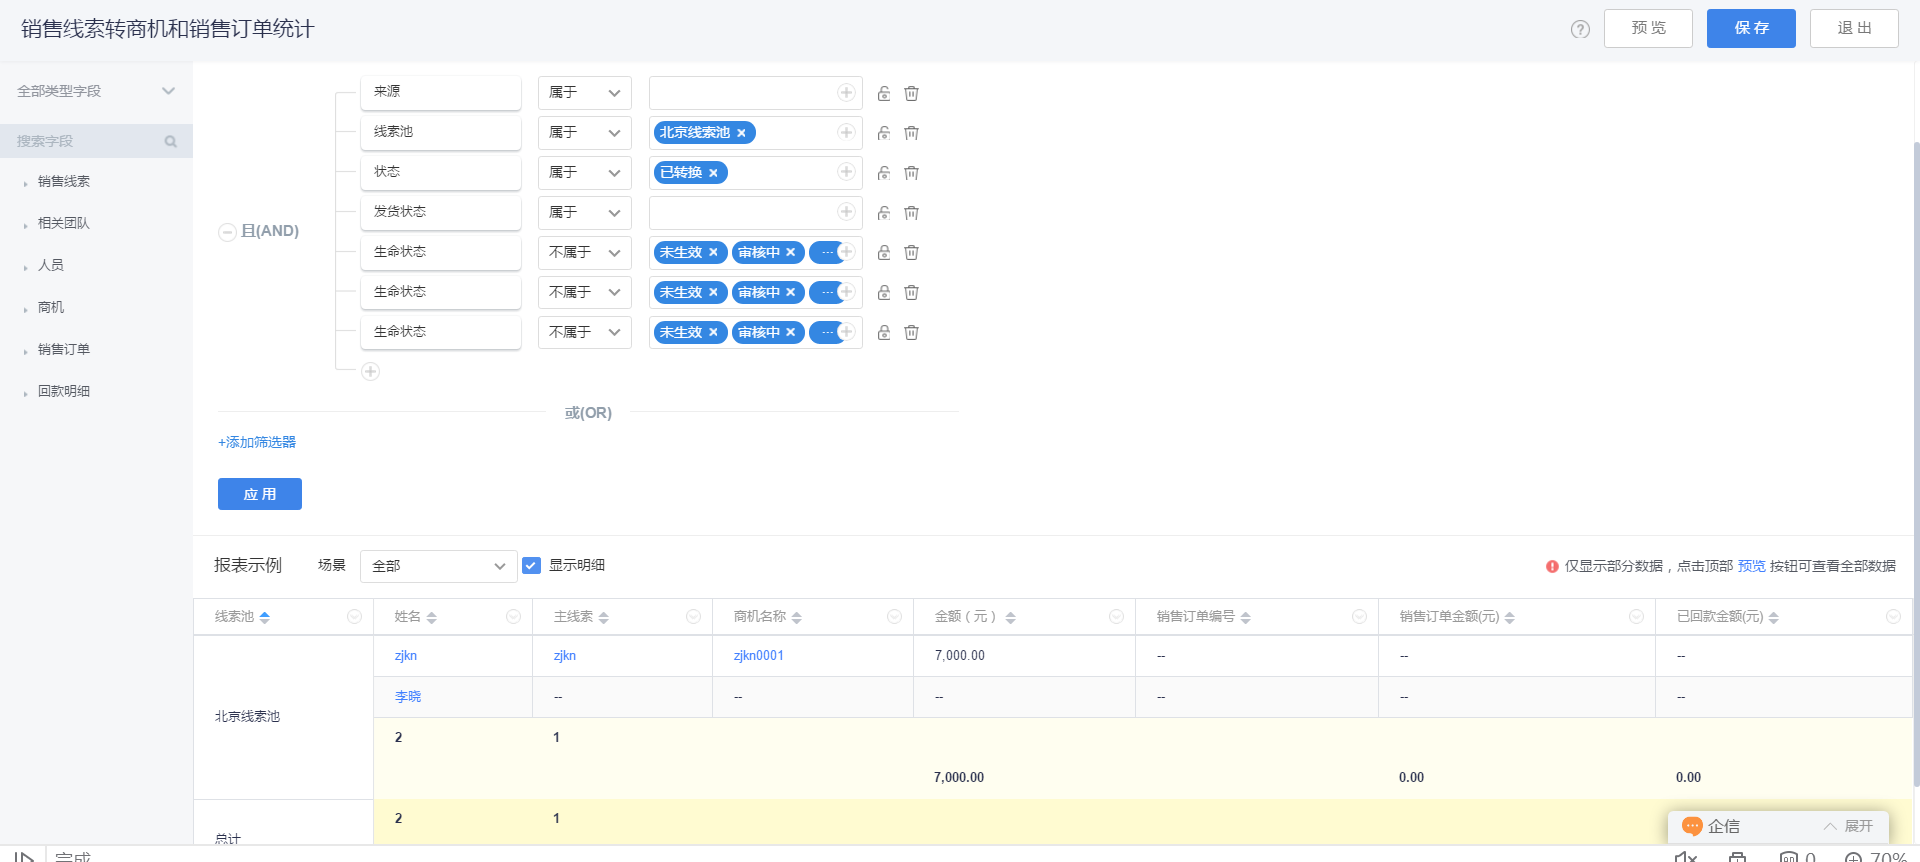Screen dimensions: 1920x862
Task: Open the 场景 全部 dropdown
Action: pos(438,566)
